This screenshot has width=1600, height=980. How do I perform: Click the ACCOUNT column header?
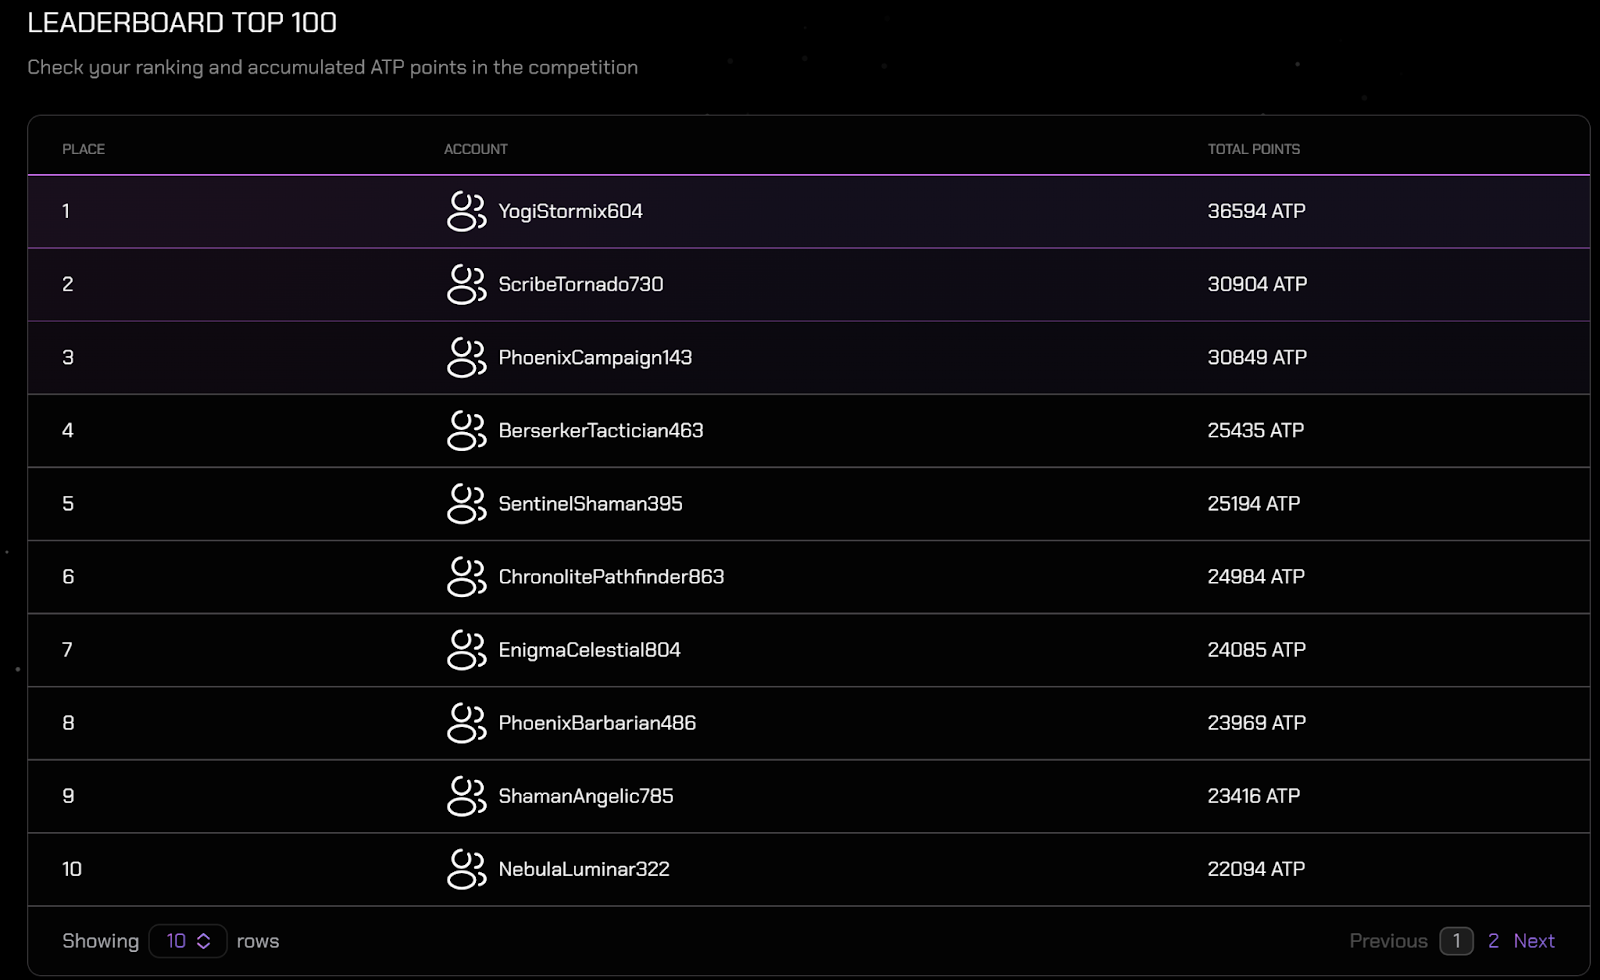tap(476, 149)
